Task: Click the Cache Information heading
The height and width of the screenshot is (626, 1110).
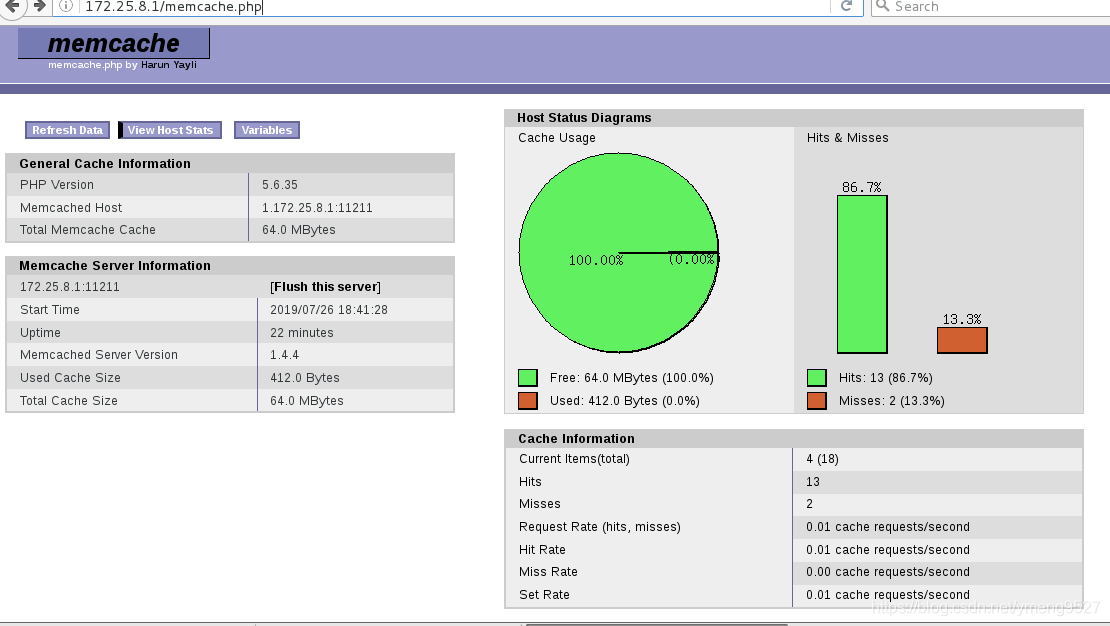Action: (576, 438)
